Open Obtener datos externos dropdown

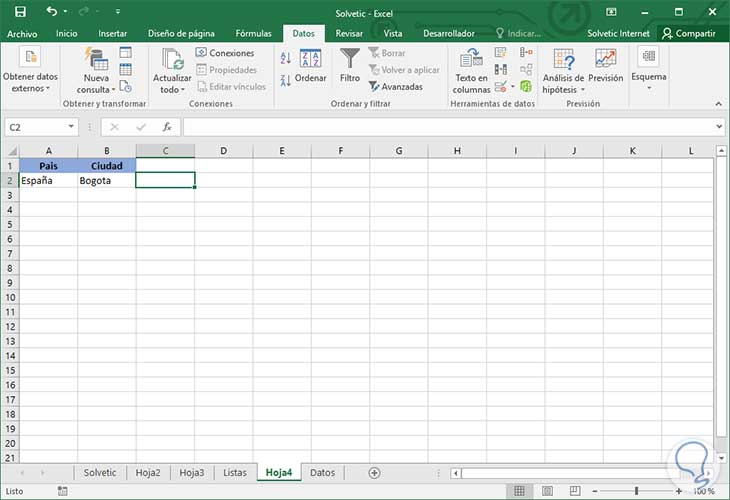[30, 70]
